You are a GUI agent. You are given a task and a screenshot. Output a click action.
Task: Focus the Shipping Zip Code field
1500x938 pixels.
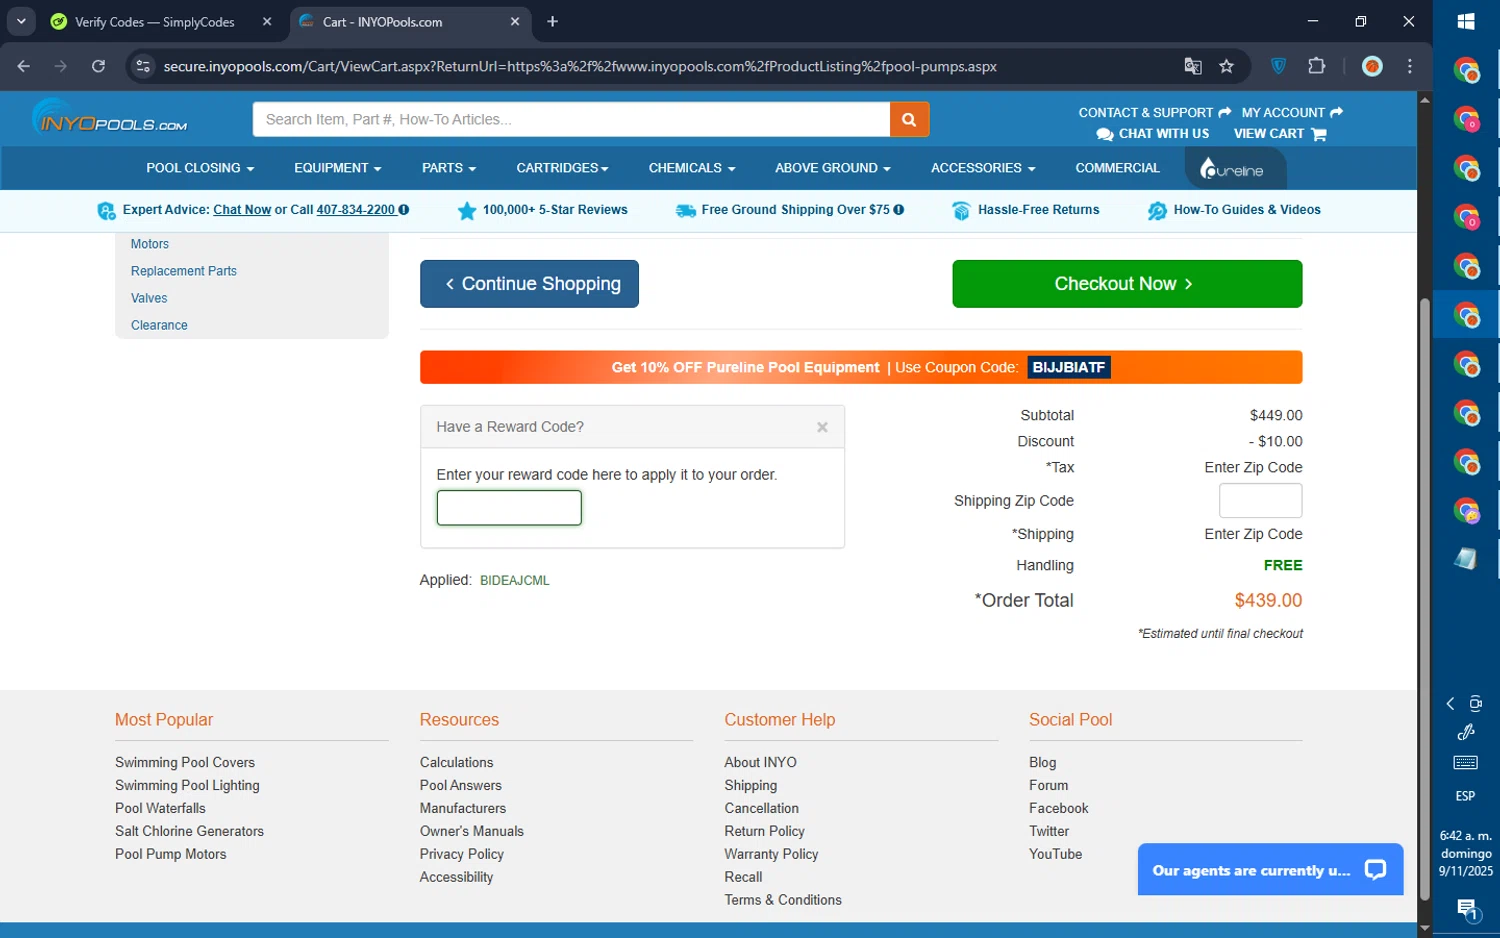click(1260, 501)
